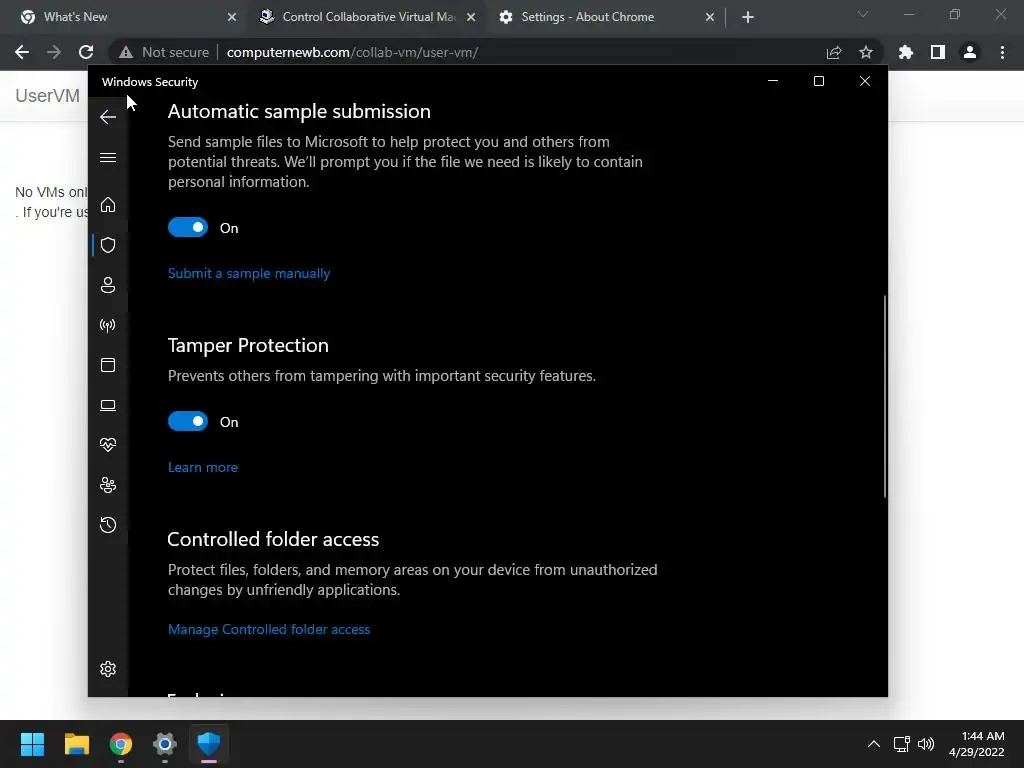Viewport: 1024px width, 768px height.
Task: Click the Submit a sample manually link
Action: tap(249, 273)
